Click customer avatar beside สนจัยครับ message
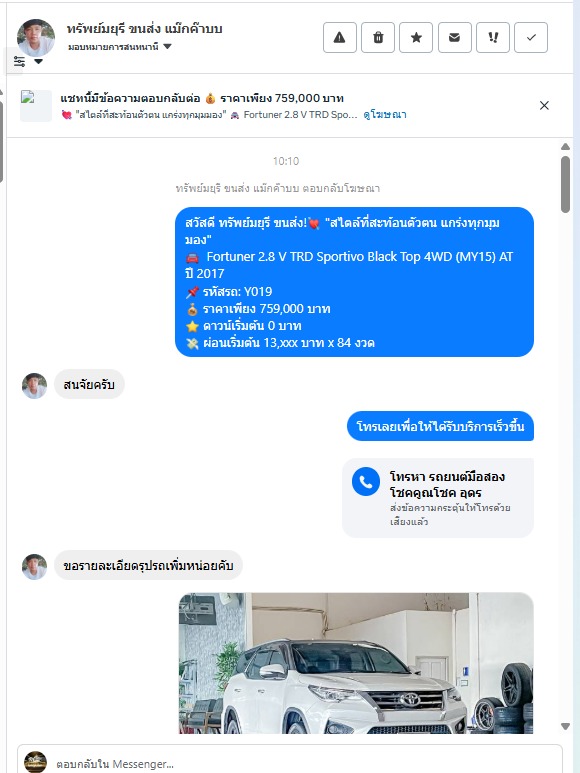 coord(34,386)
